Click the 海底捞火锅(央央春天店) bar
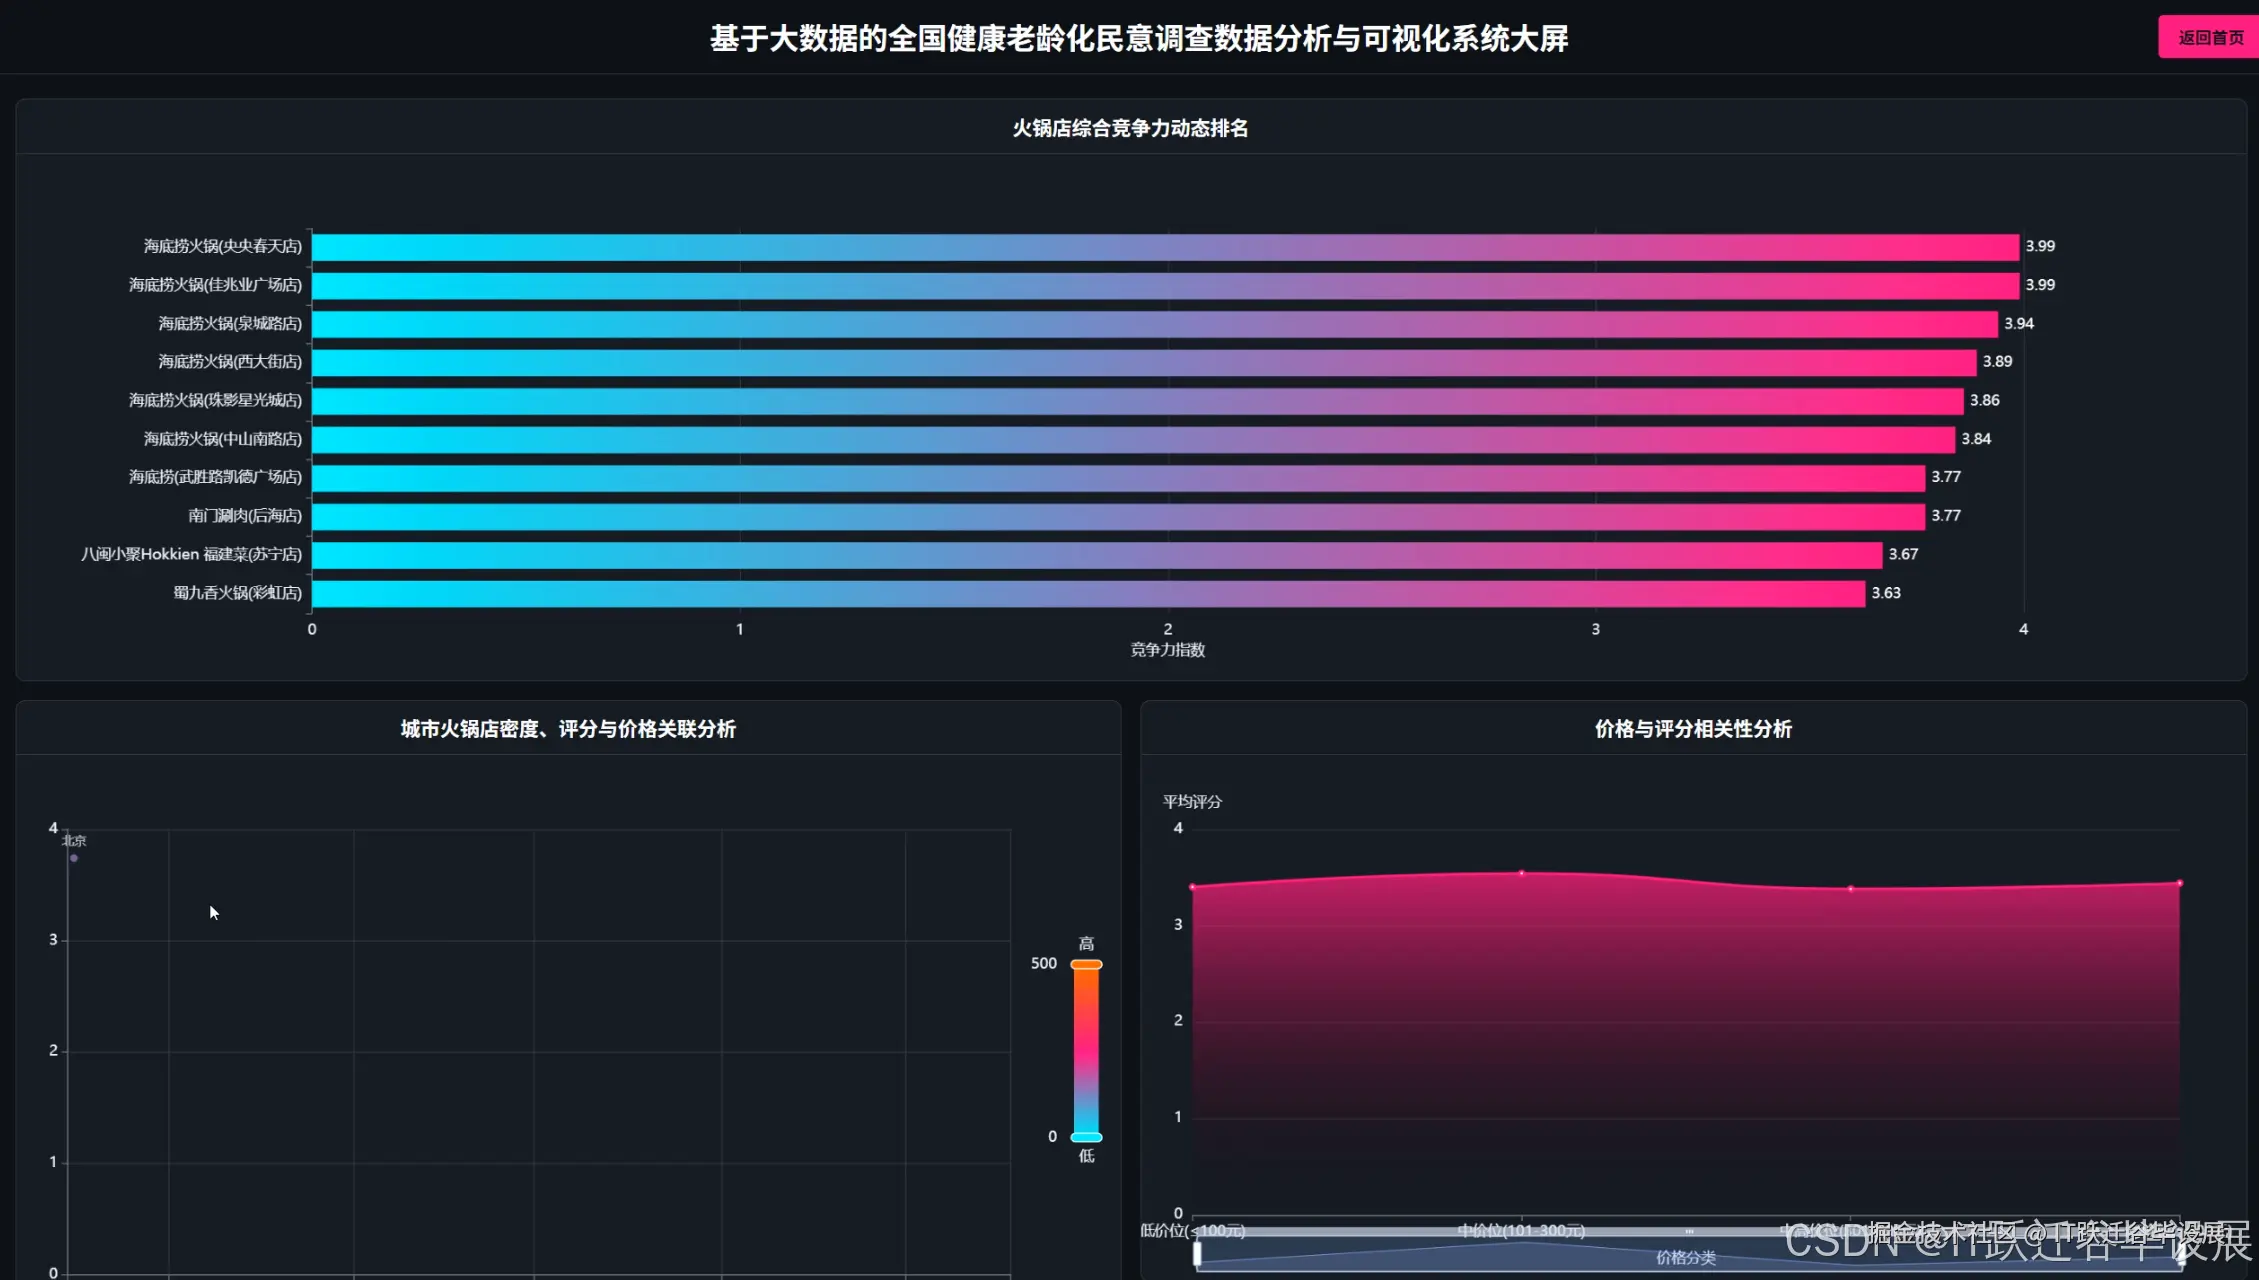The image size is (2259, 1280). pos(1165,247)
